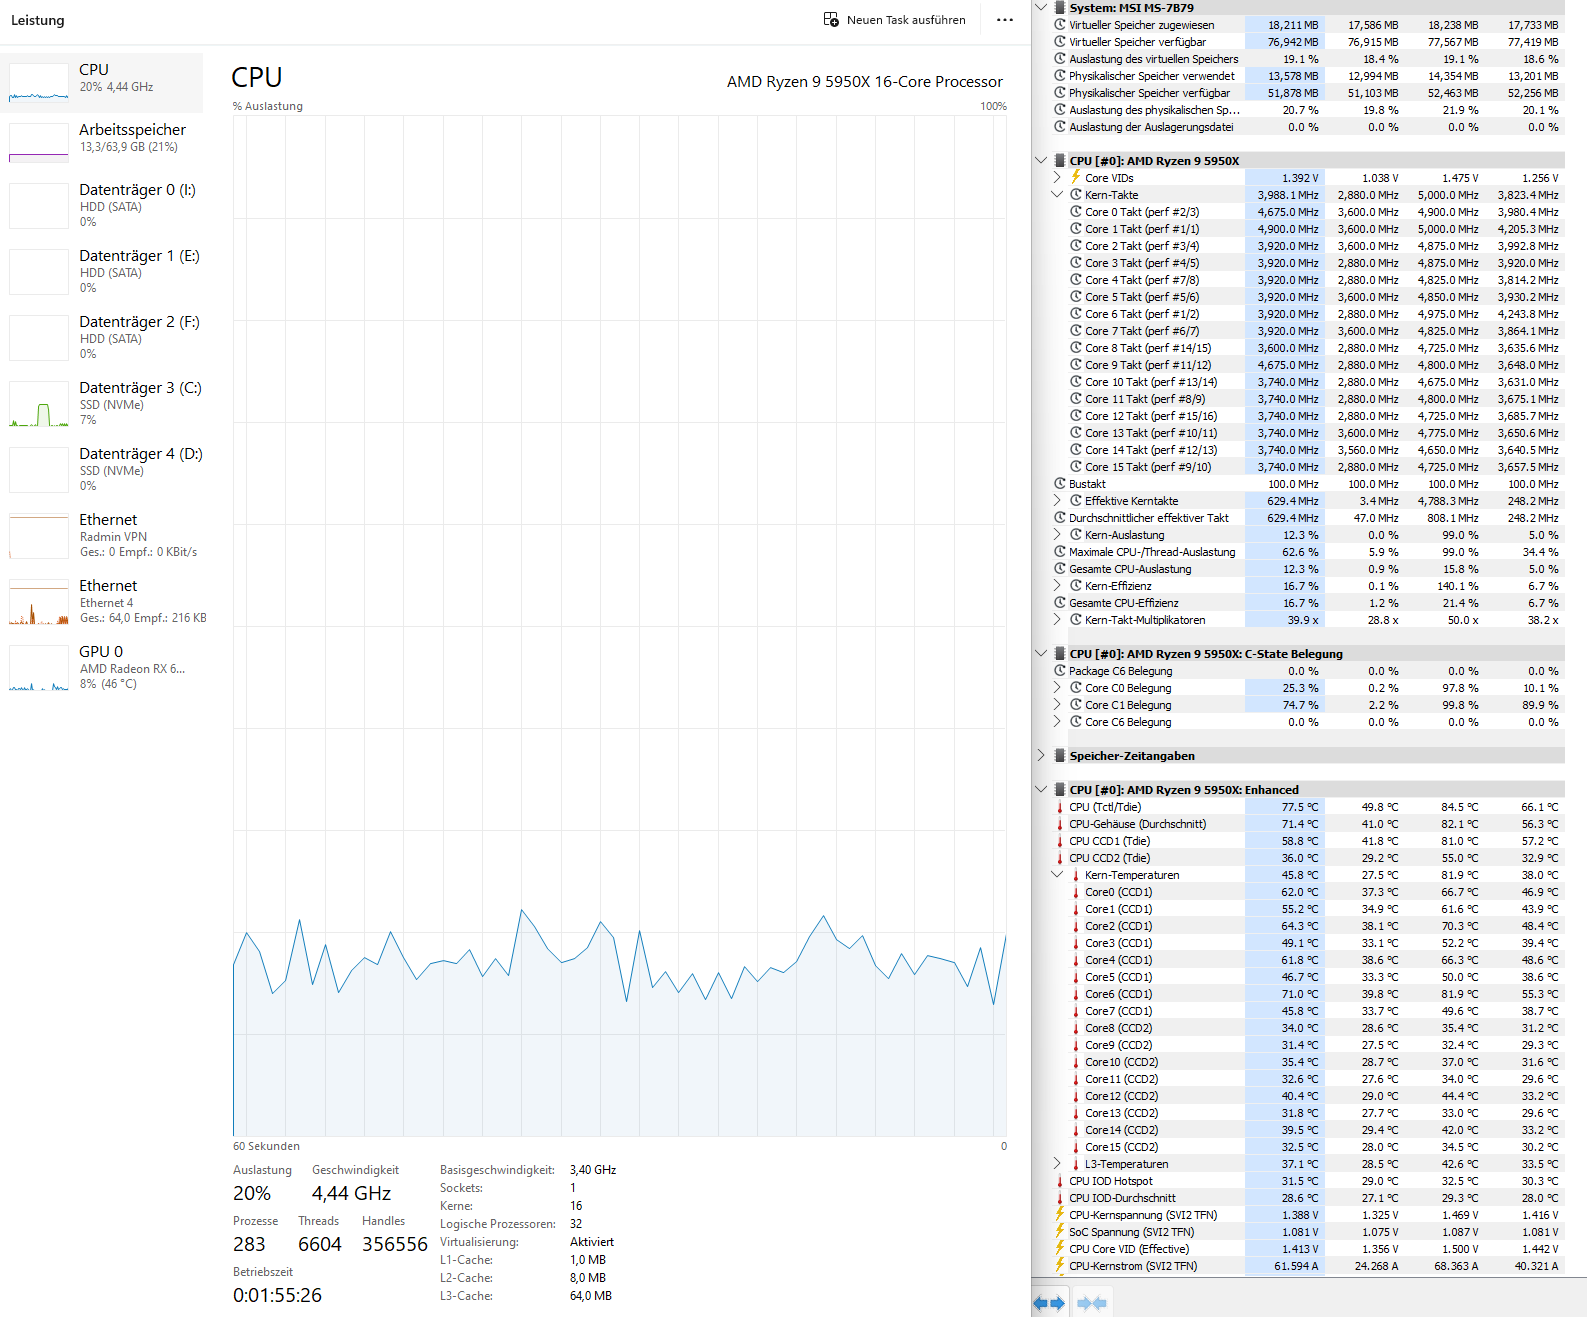Select Datenträger 0 (I:) in sidebar
Viewport: 1587px width, 1317px height.
pyautogui.click(x=102, y=206)
